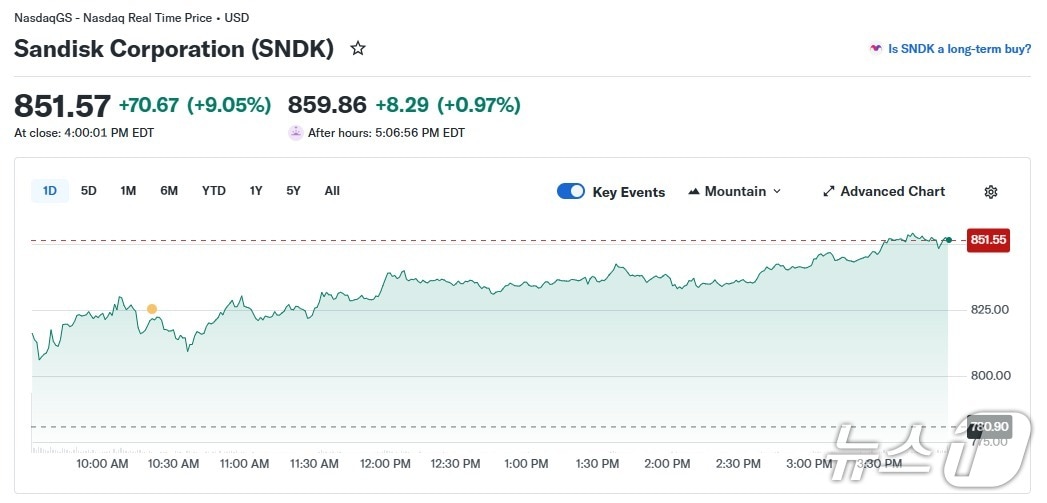Add SNDK to watchlist with star icon

[x=357, y=48]
